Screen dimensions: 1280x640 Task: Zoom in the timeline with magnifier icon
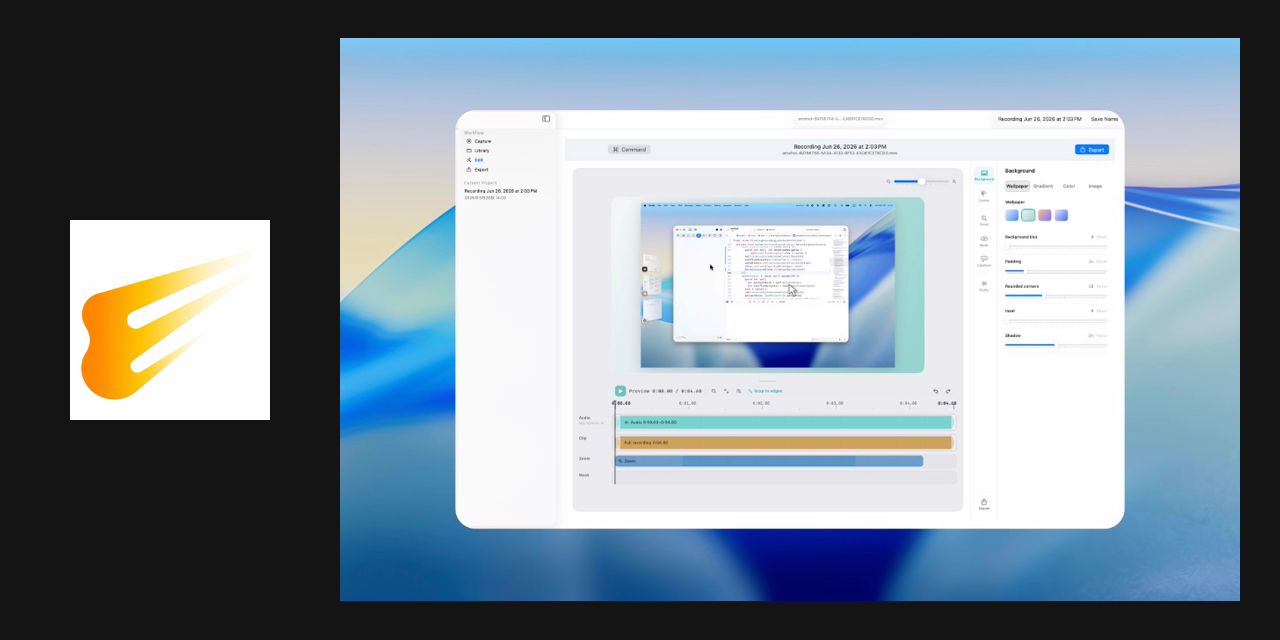739,391
